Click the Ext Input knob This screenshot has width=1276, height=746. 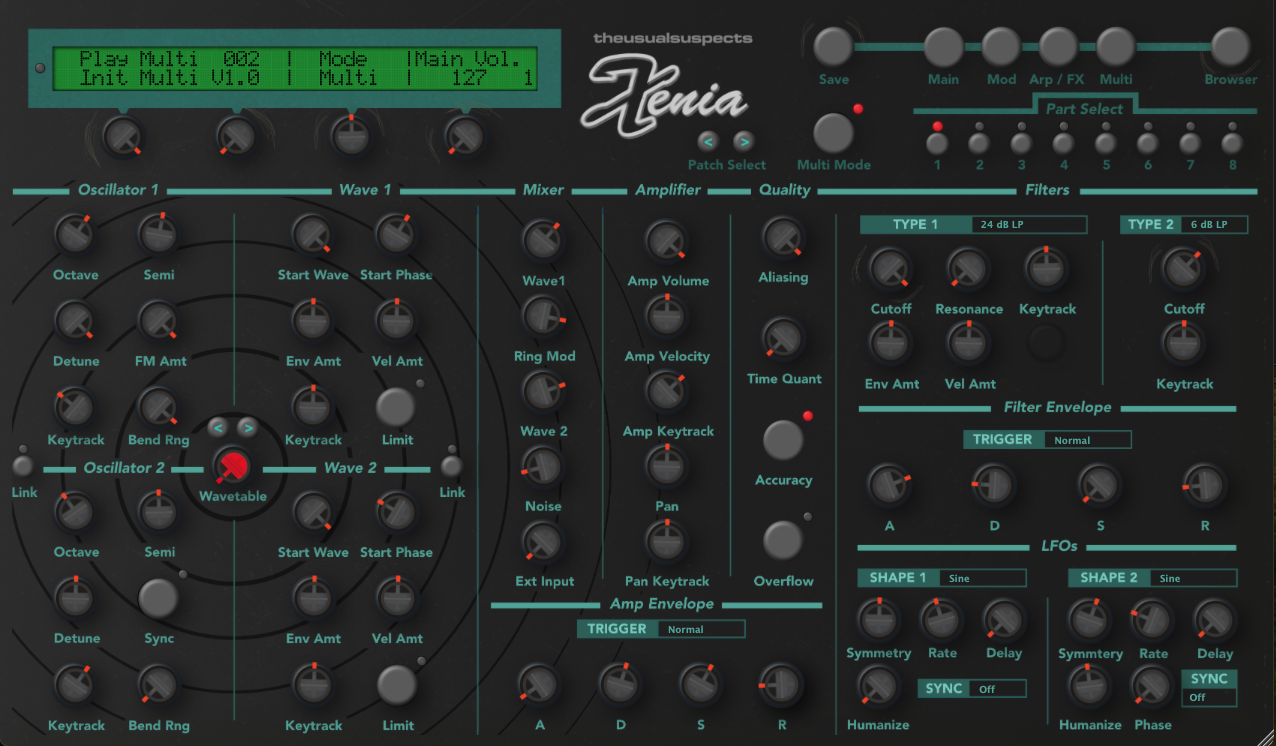pos(542,541)
